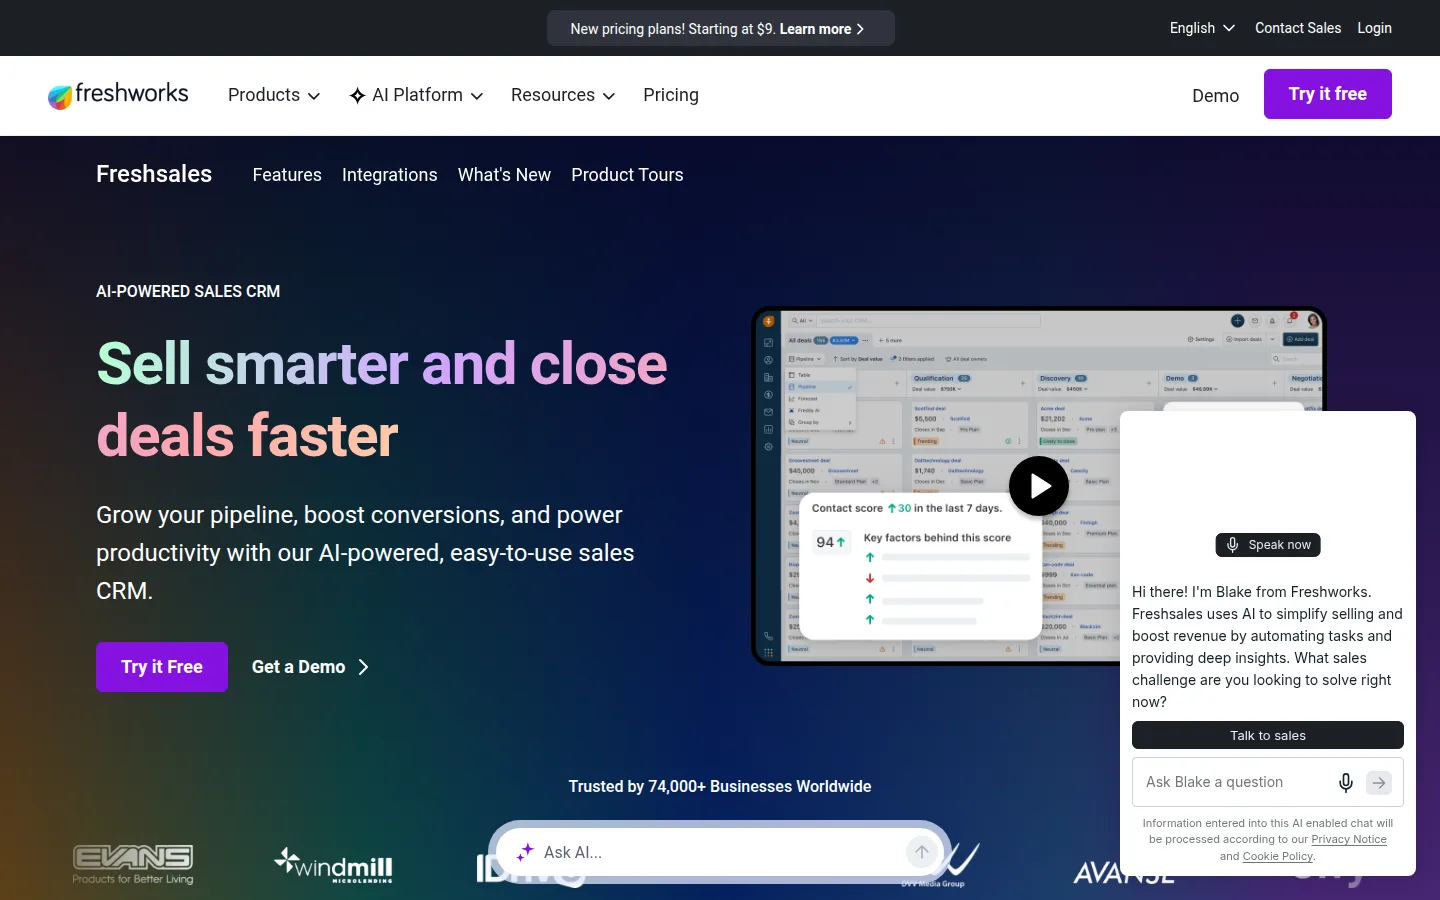The width and height of the screenshot is (1440, 900).
Task: Open the Pricing page
Action: 671,95
